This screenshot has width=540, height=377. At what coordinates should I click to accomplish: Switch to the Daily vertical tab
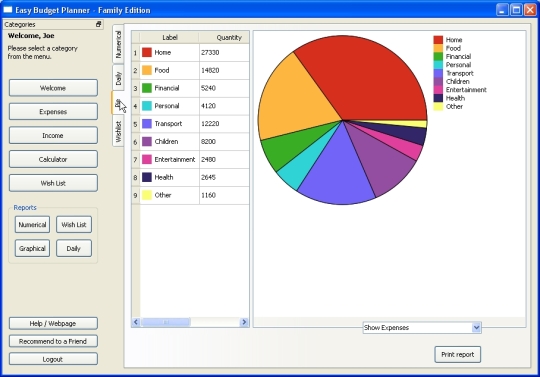click(x=118, y=78)
